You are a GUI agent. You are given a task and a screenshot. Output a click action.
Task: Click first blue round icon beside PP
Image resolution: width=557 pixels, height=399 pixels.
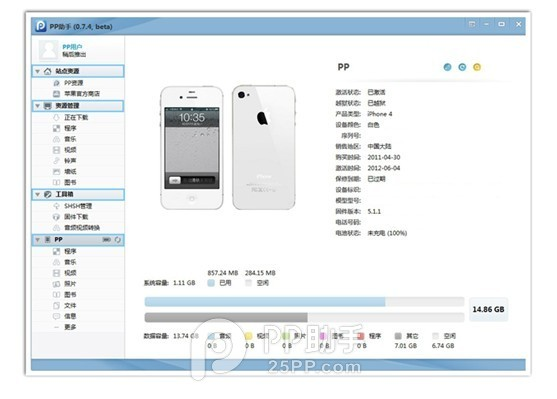tap(447, 67)
